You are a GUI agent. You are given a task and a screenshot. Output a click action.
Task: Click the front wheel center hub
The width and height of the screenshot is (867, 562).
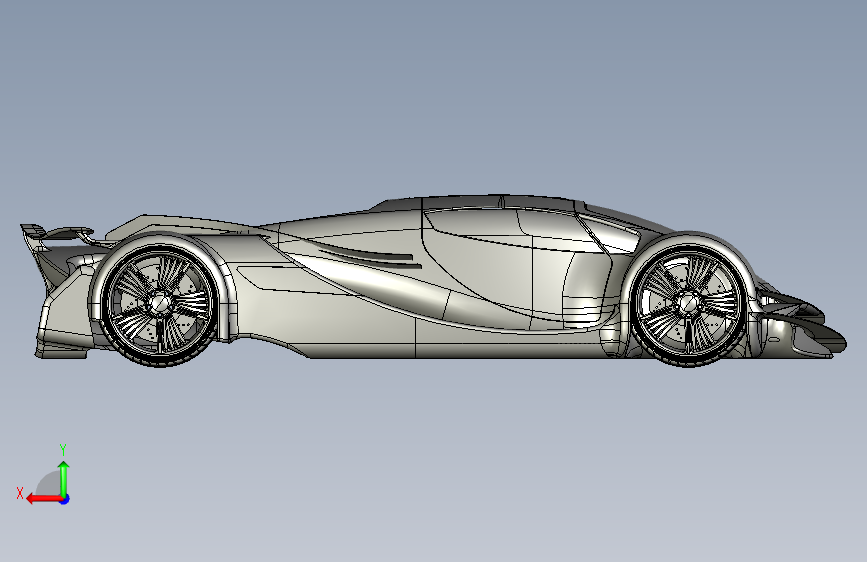tap(689, 303)
